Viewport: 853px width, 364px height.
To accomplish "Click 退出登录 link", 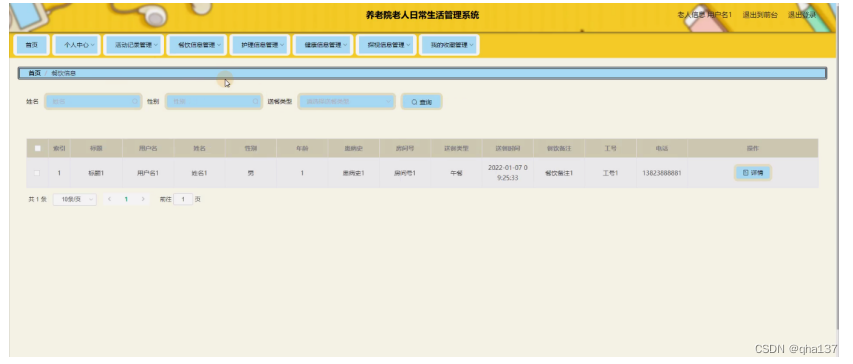I will pyautogui.click(x=802, y=15).
